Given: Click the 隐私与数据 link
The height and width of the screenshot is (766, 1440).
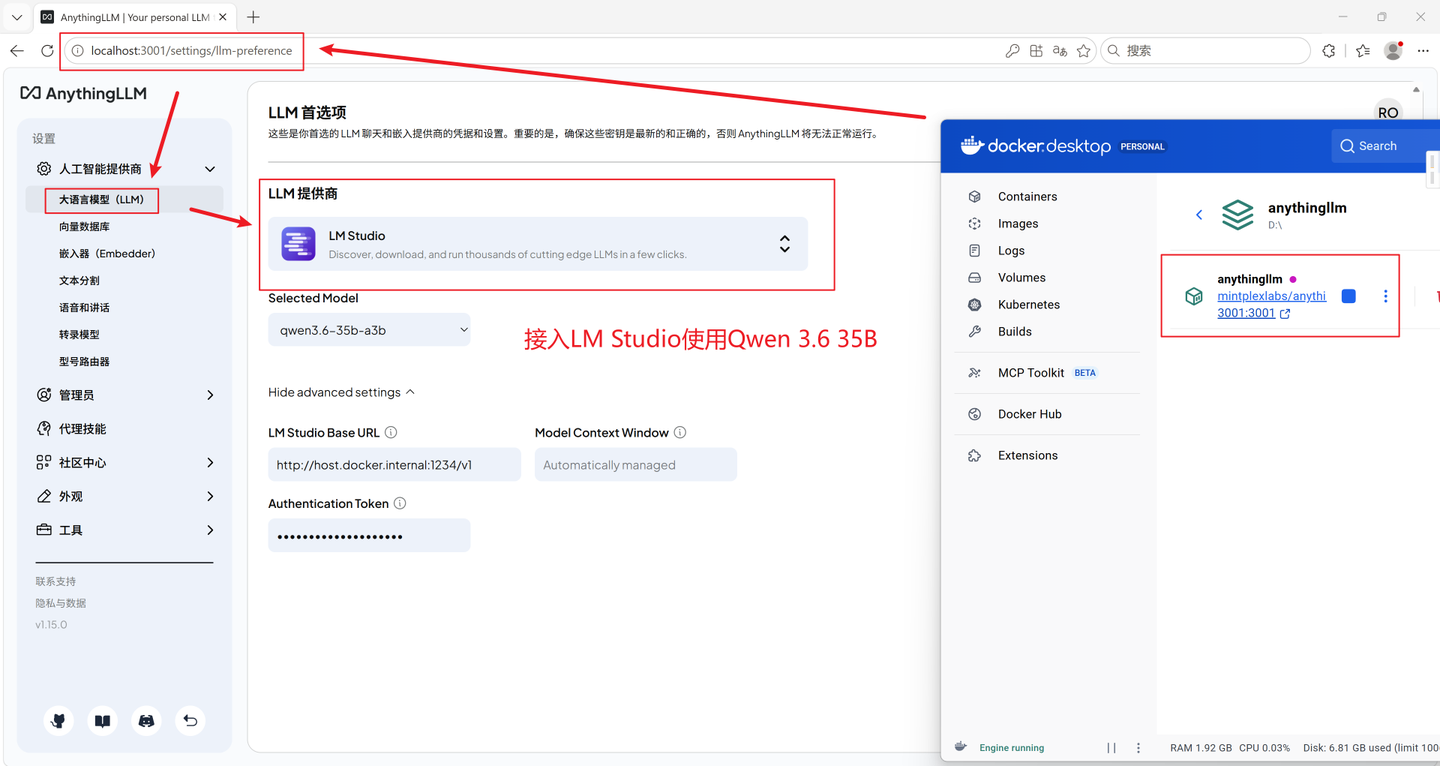Looking at the screenshot, I should [61, 603].
